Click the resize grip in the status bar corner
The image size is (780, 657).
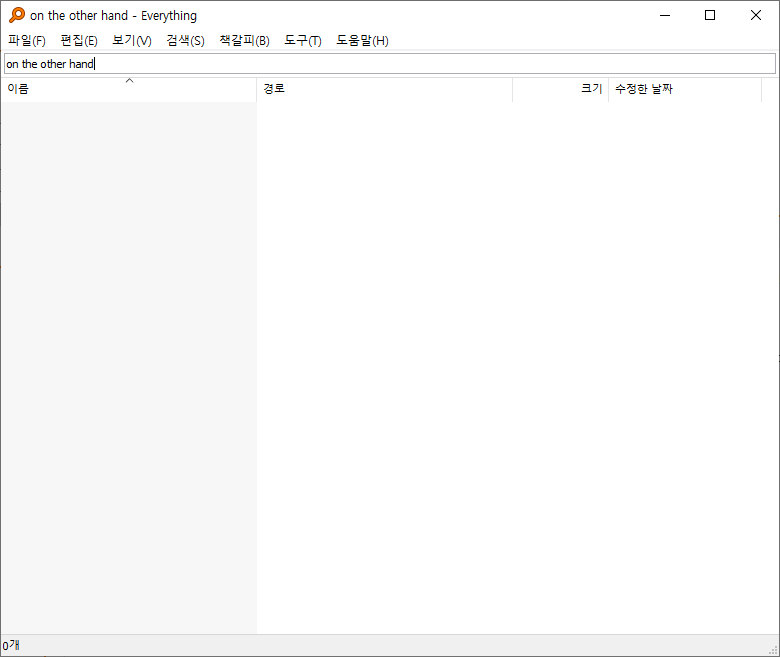tap(774, 650)
